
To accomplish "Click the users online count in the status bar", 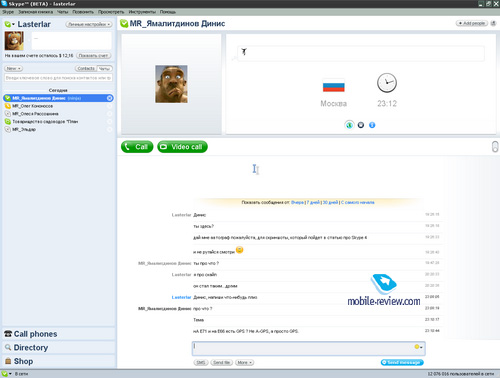I will click(x=461, y=374).
